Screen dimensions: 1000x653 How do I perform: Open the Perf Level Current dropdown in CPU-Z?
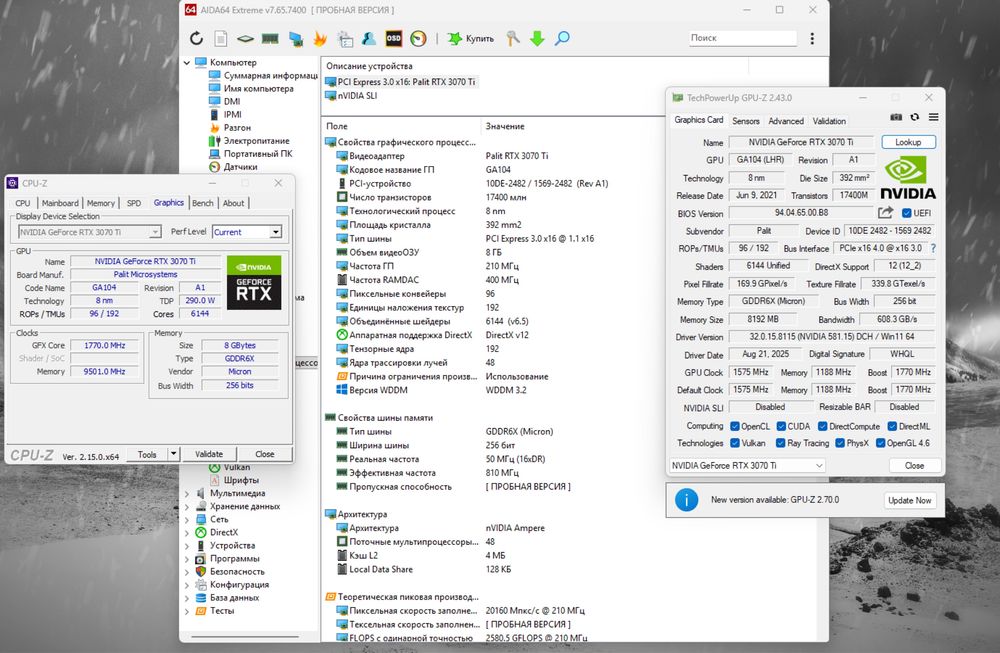pos(247,232)
